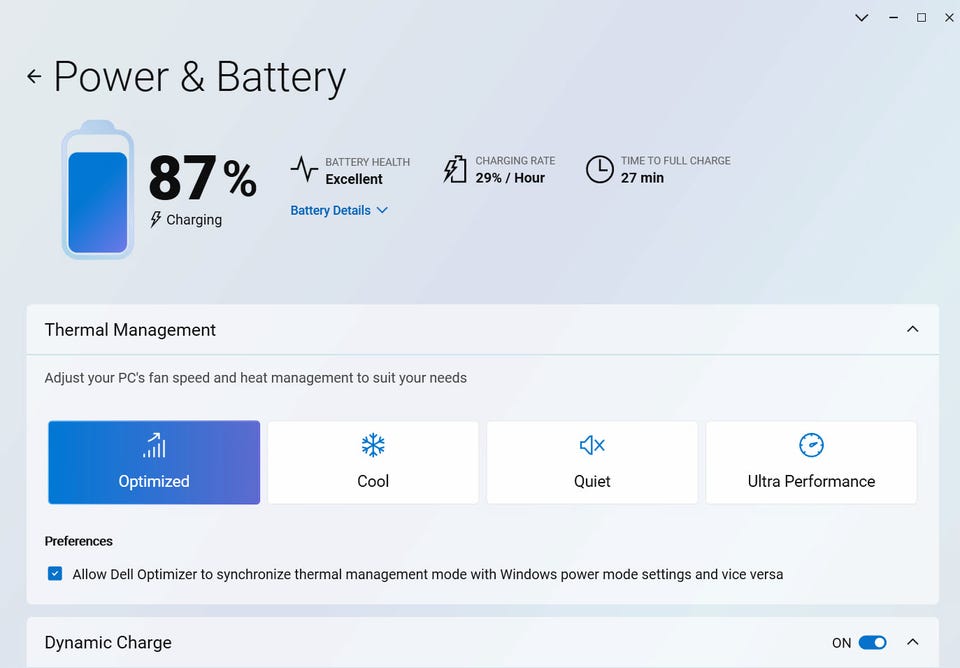Click the Preferences label
This screenshot has height=668, width=960.
coord(78,541)
